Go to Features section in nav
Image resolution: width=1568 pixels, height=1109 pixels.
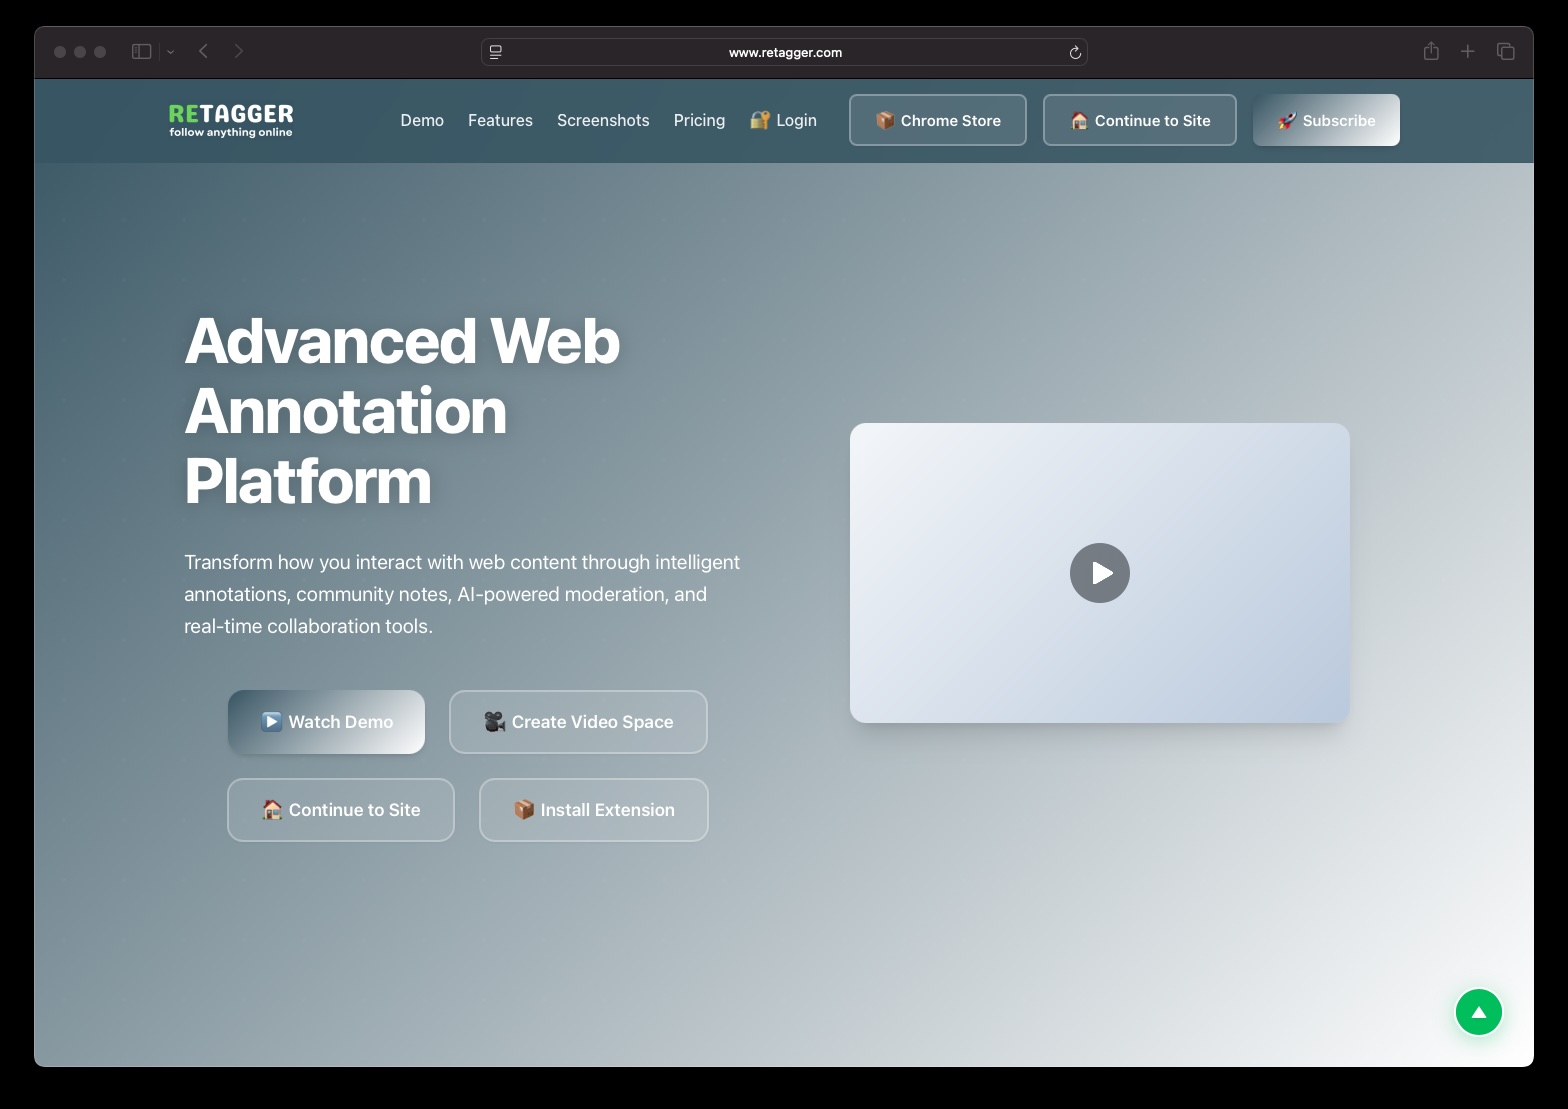pyautogui.click(x=500, y=120)
